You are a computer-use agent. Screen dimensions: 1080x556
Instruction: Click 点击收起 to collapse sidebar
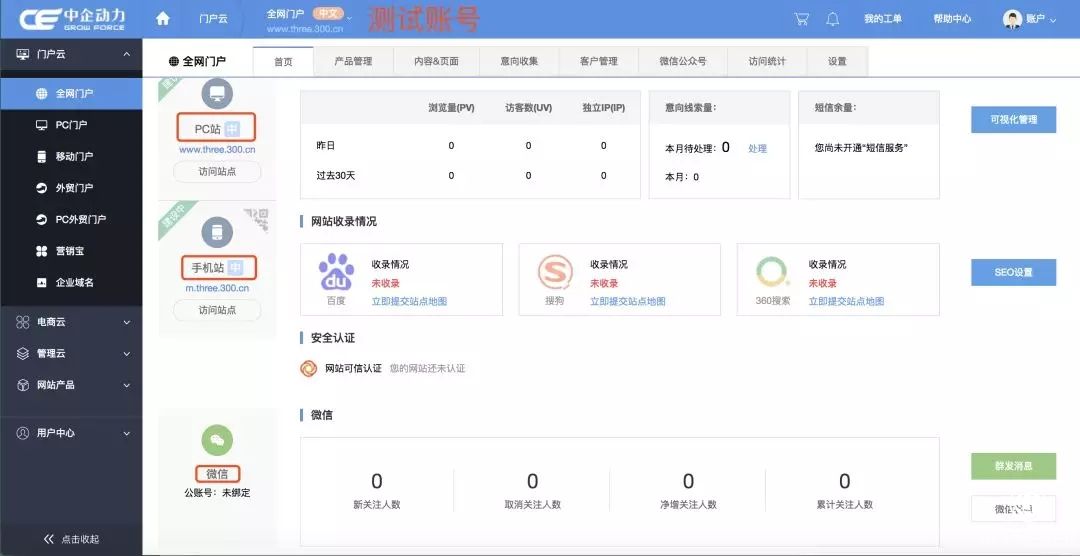click(70, 539)
